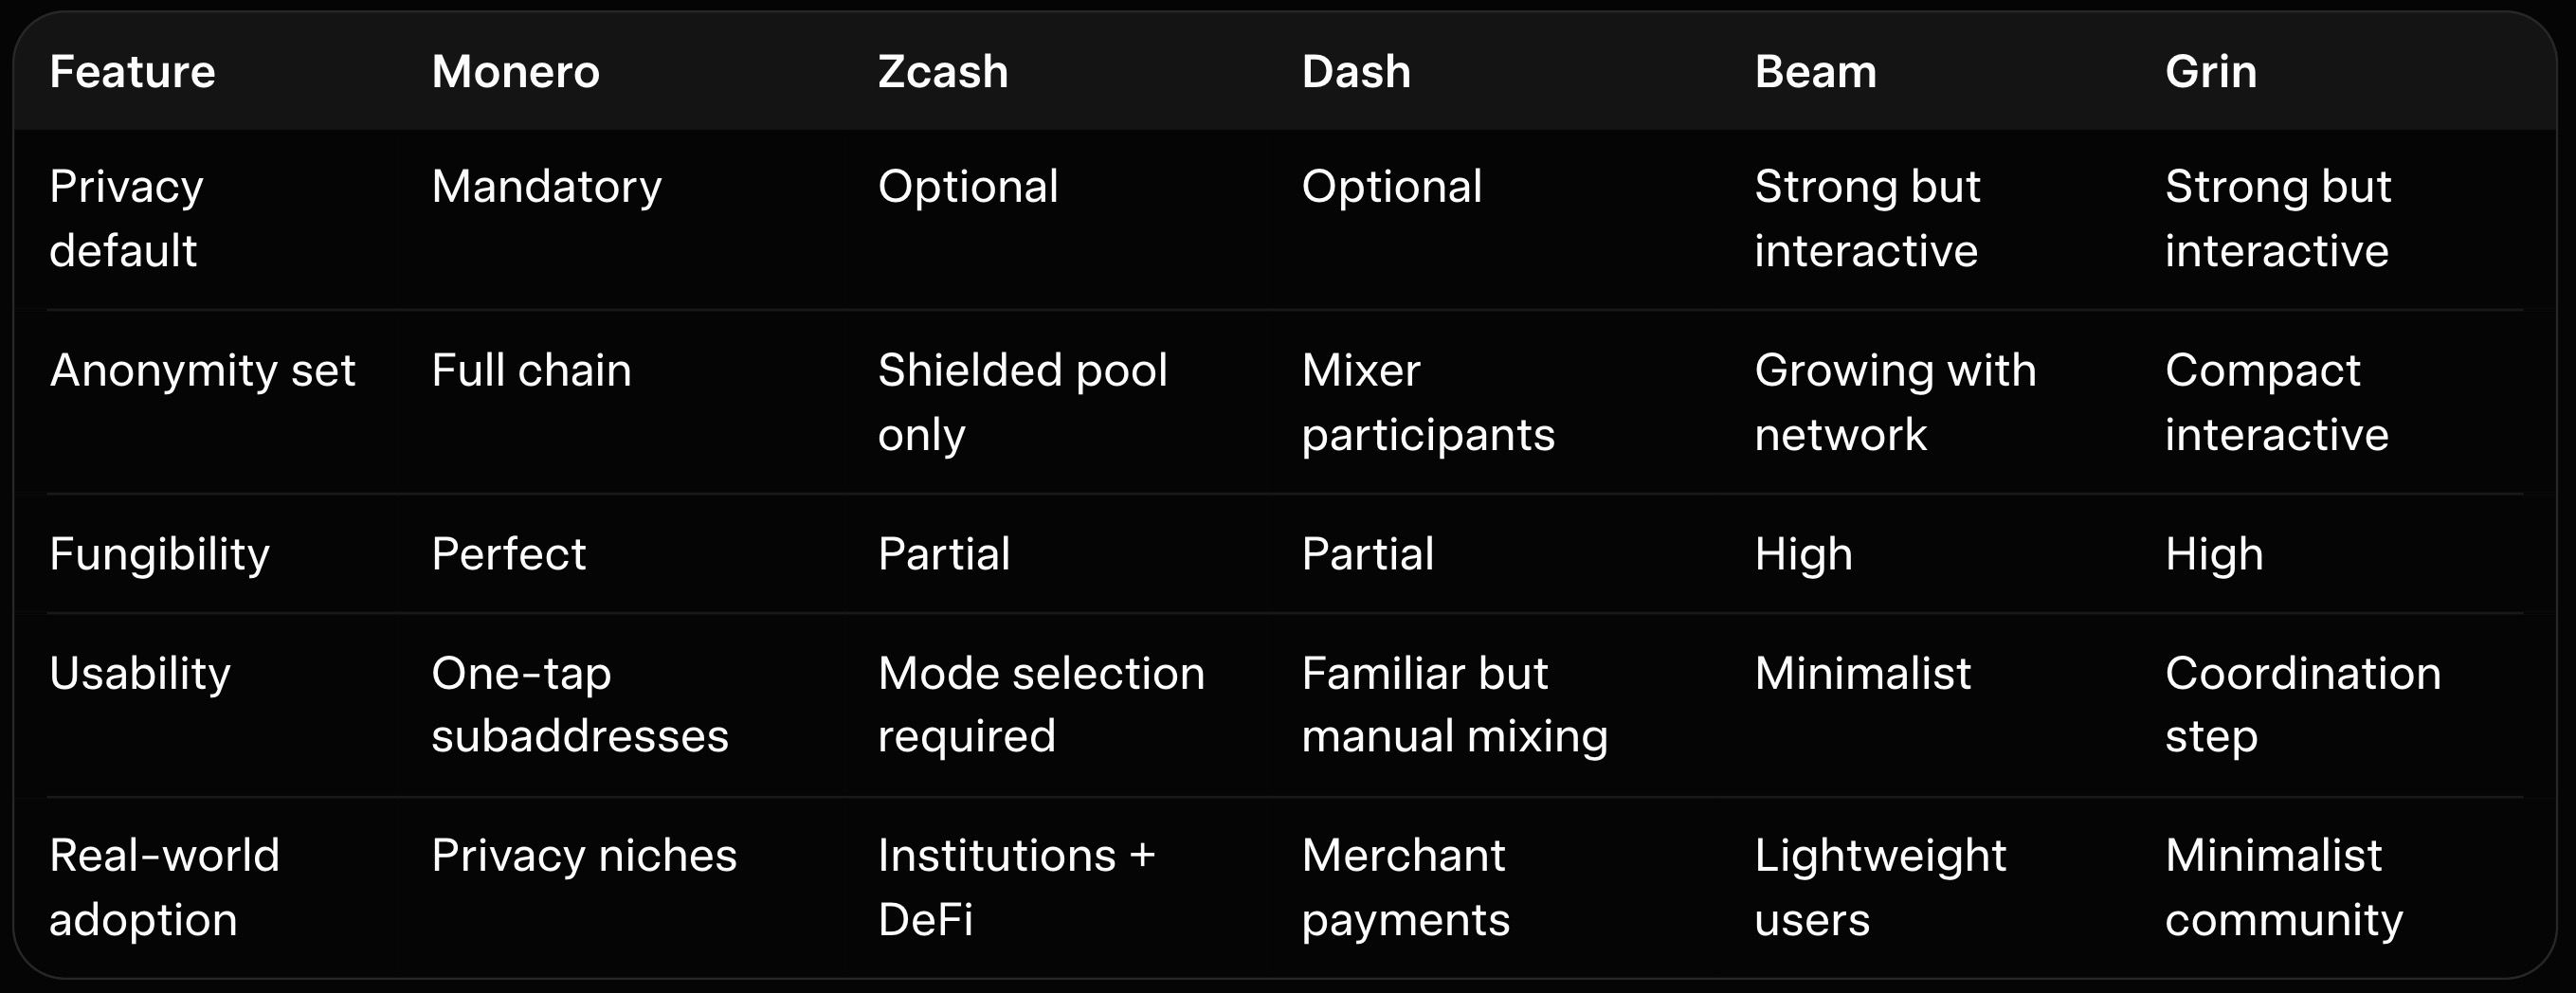This screenshot has width=2576, height=993.
Task: Select the Dash column header
Action: click(1355, 72)
